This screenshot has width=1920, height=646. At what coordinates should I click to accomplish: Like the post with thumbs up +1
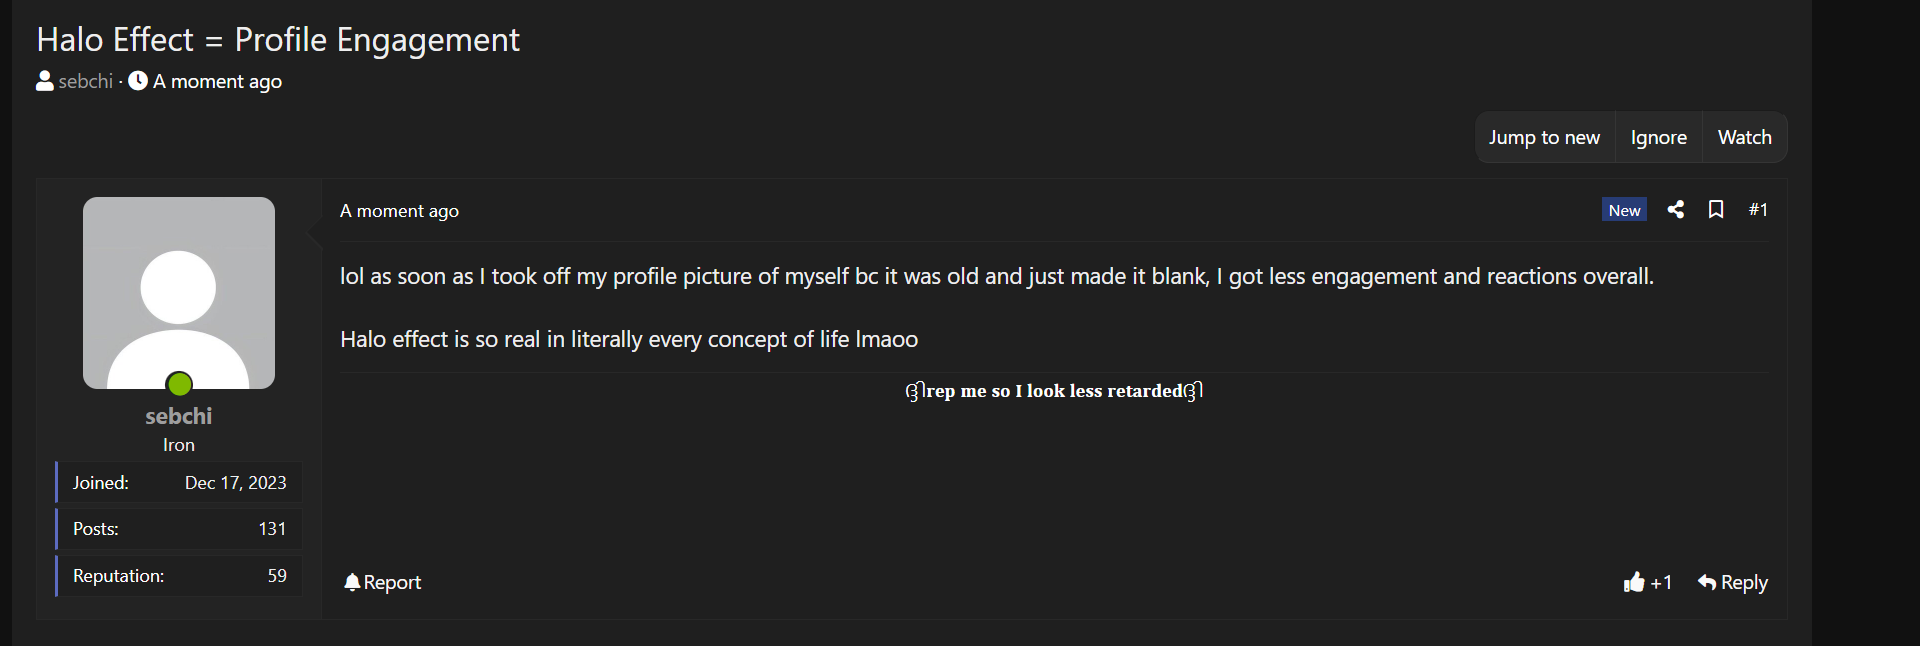pos(1647,582)
